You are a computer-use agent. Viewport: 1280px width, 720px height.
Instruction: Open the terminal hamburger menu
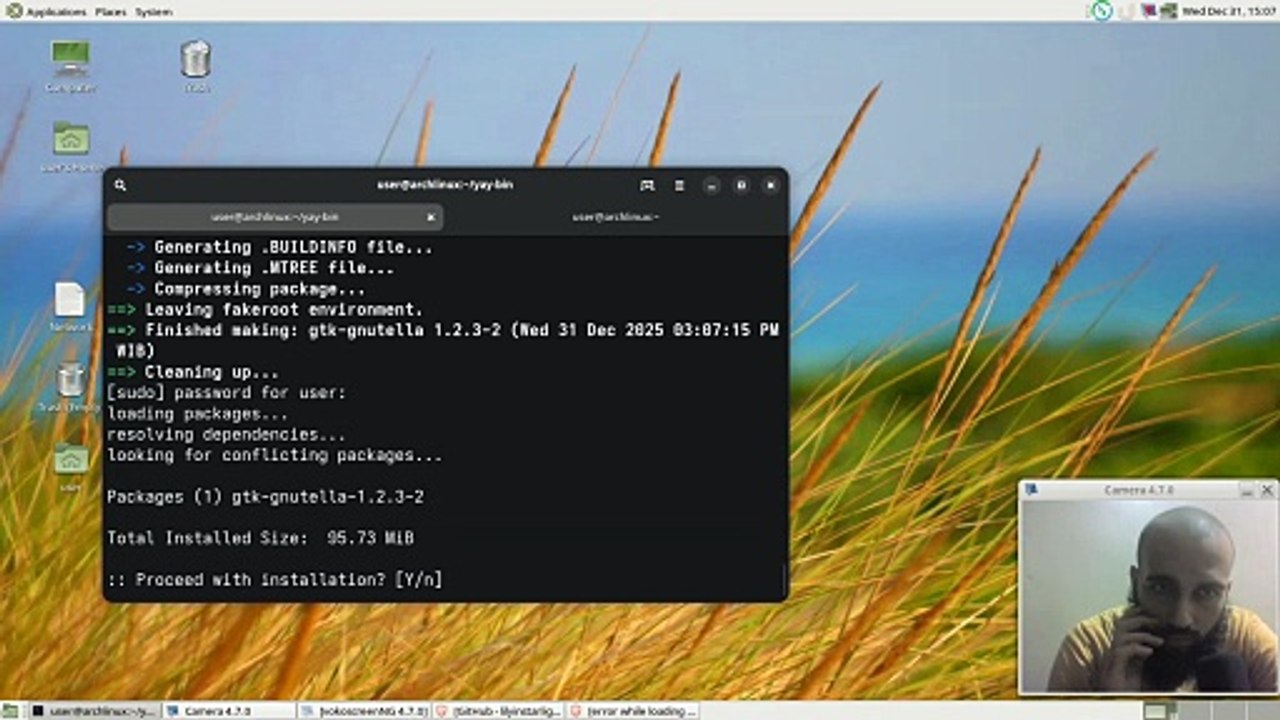click(x=679, y=185)
